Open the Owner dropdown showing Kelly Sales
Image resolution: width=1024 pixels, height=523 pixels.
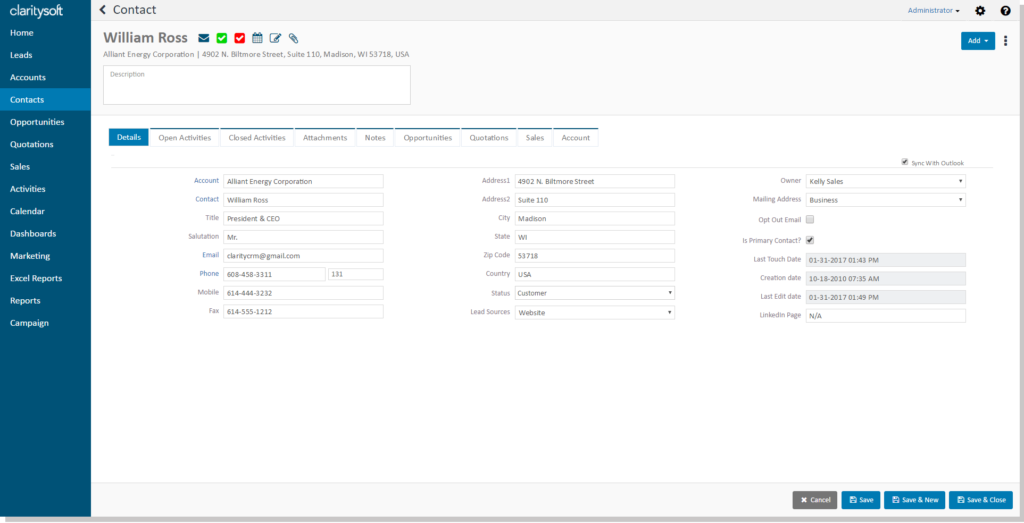(886, 181)
